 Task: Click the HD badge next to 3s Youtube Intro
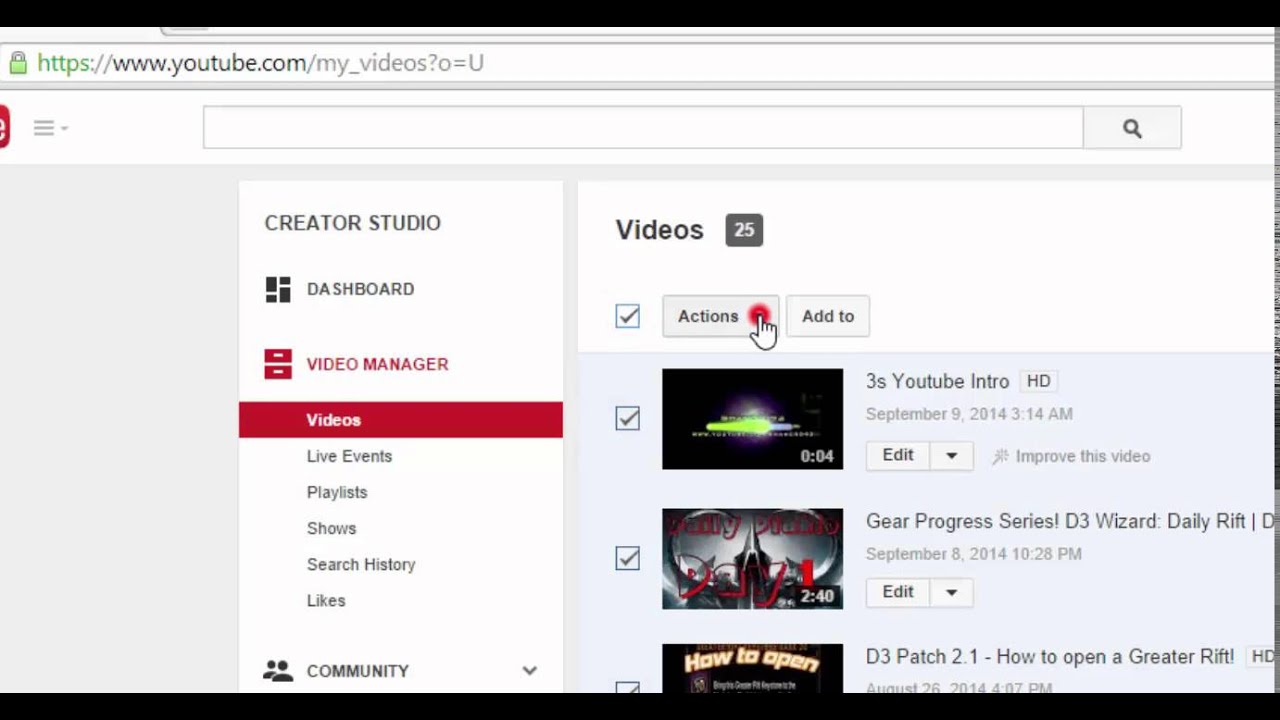click(1038, 381)
